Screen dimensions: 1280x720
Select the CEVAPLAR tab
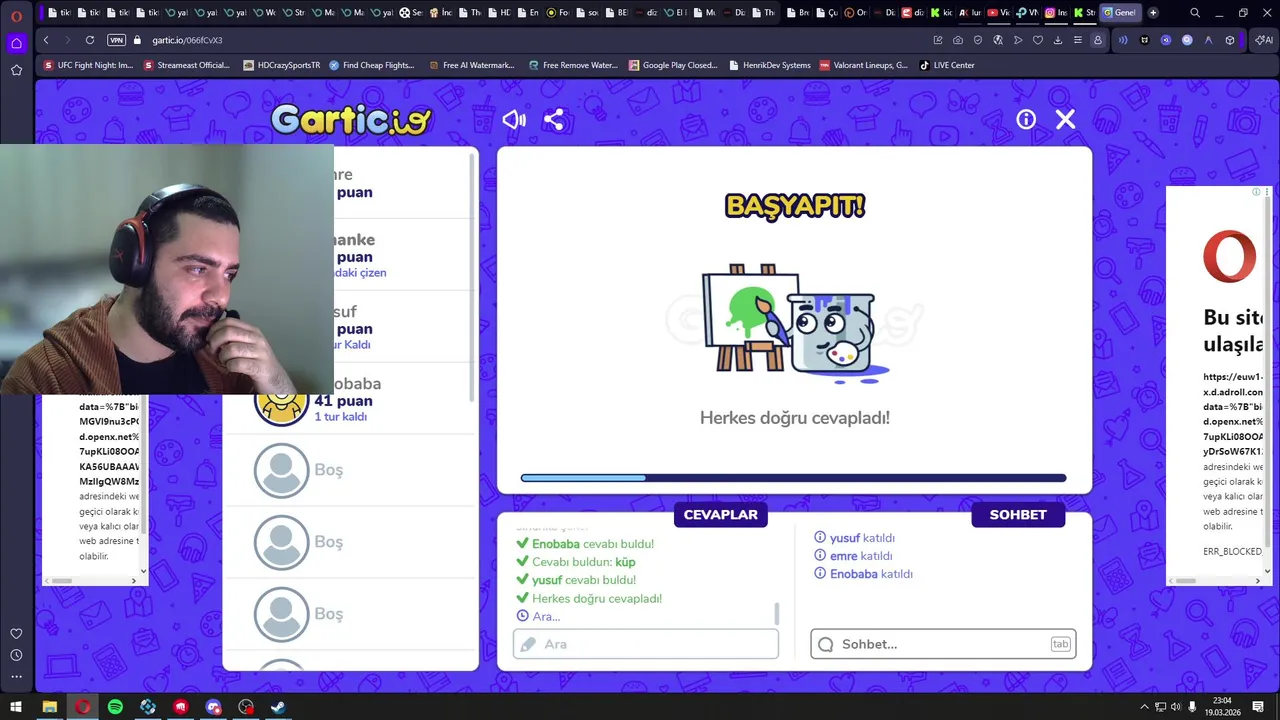click(x=721, y=514)
